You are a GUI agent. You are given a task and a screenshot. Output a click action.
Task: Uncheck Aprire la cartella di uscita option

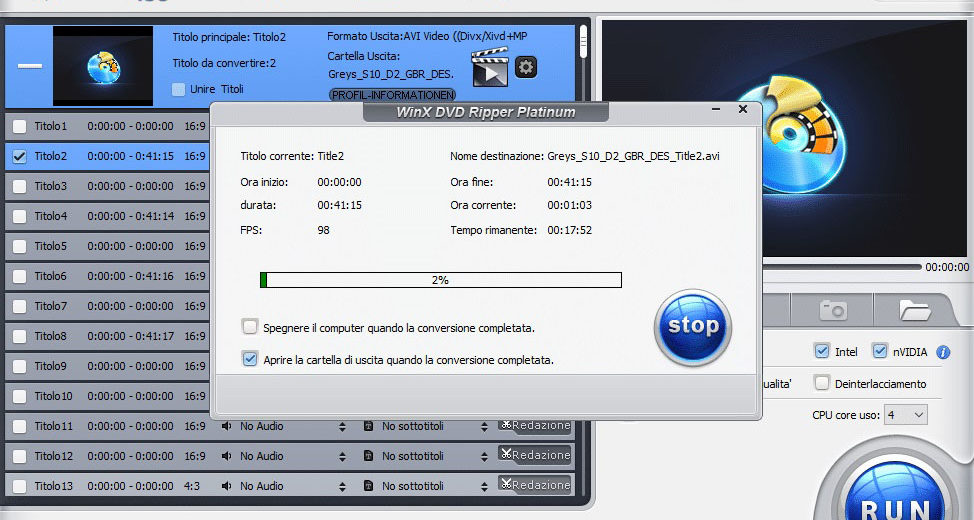250,359
